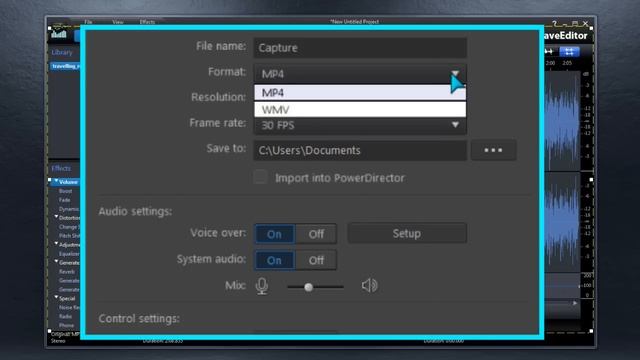Click the WaveEditor logo icon

58,34
